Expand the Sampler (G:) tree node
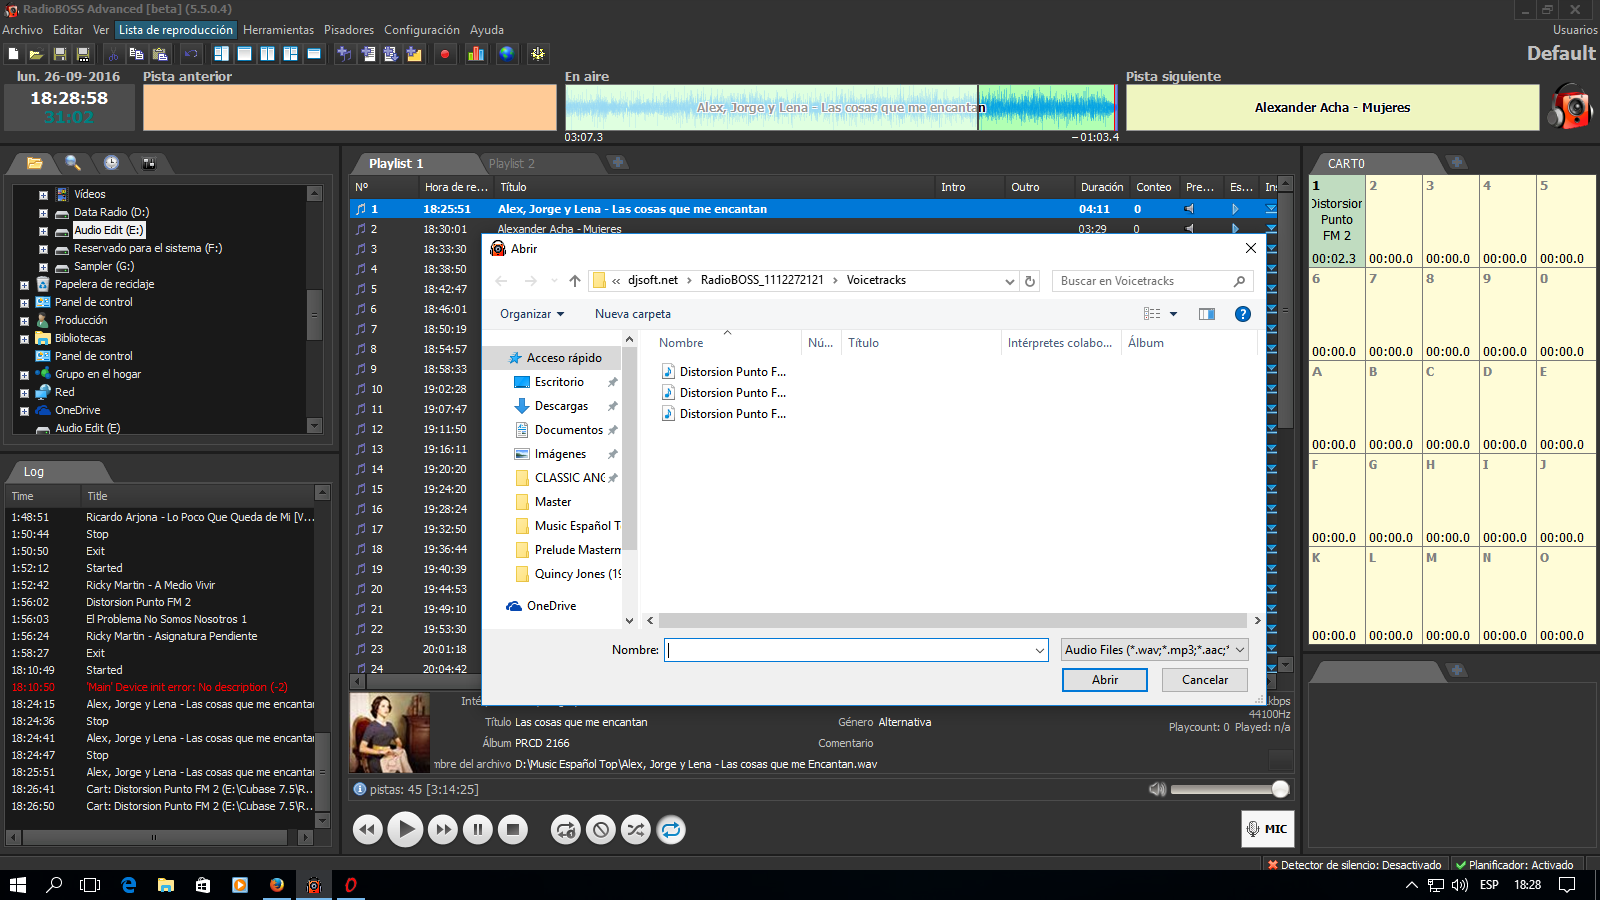Image resolution: width=1600 pixels, height=900 pixels. 43,267
